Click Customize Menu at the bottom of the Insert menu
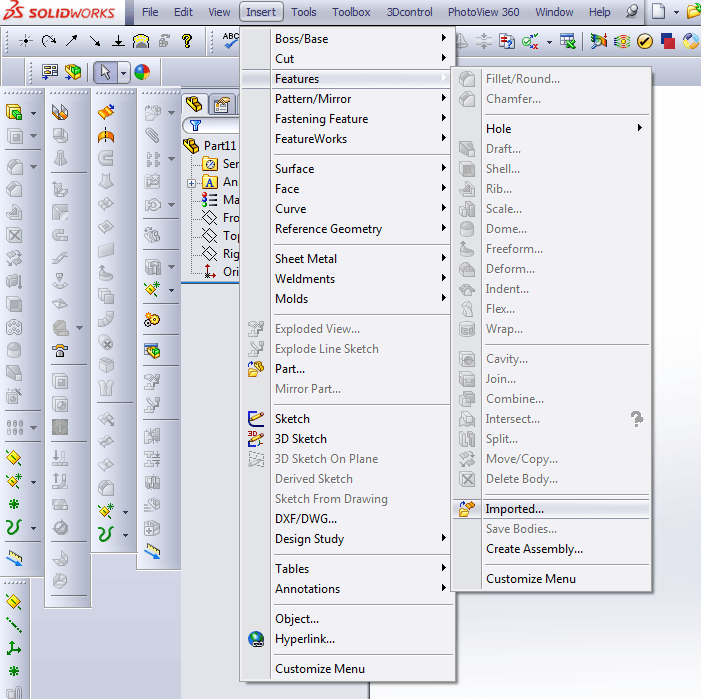 pyautogui.click(x=346, y=669)
